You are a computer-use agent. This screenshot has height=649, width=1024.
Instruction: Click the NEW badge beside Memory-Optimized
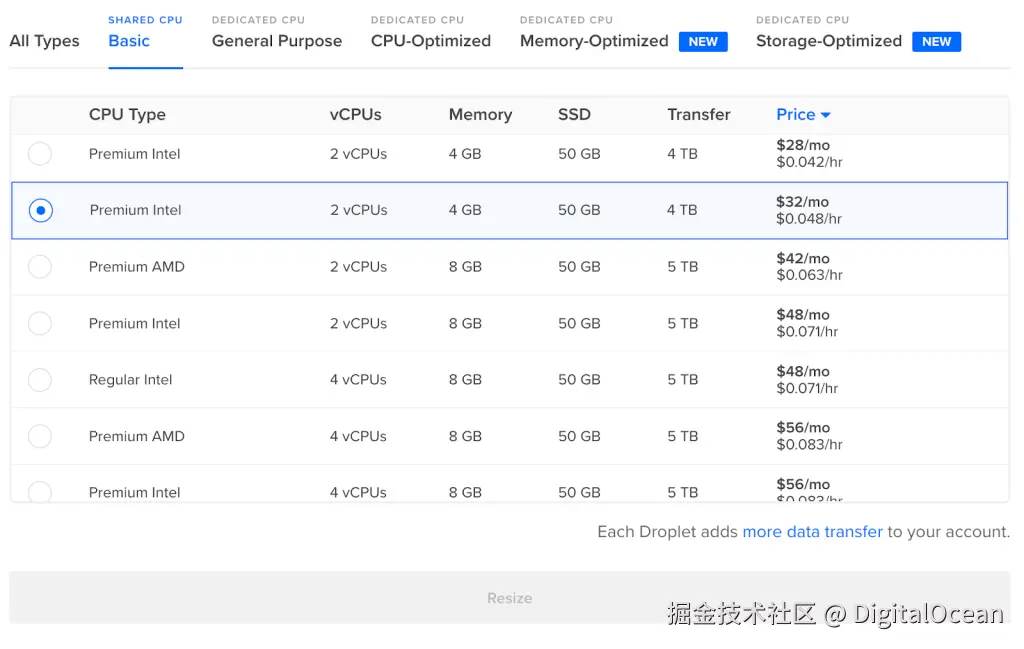703,42
